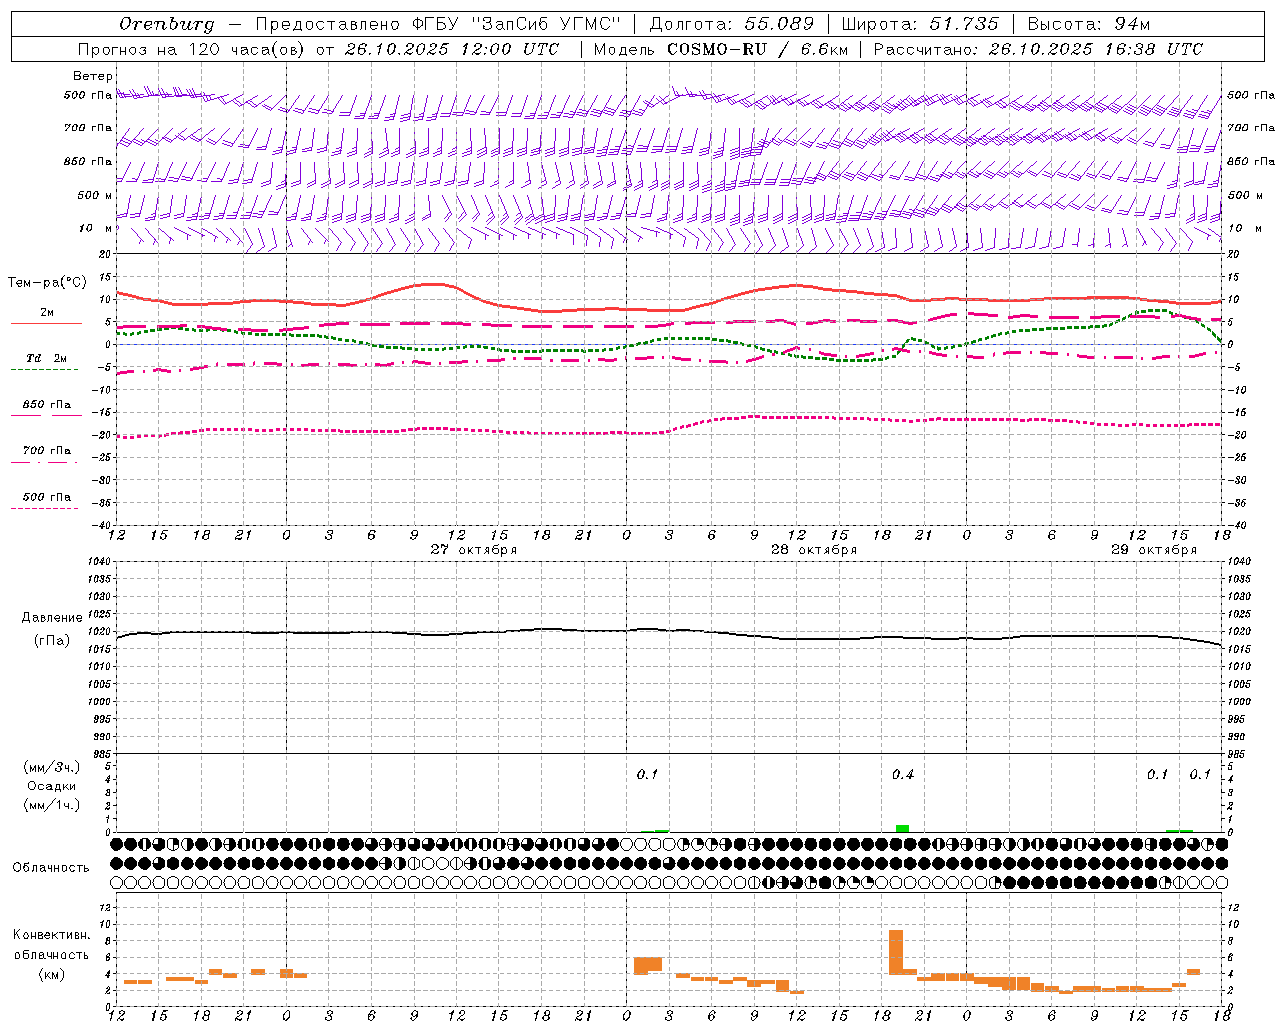Click the green dotted dew point curve

pos(668,341)
